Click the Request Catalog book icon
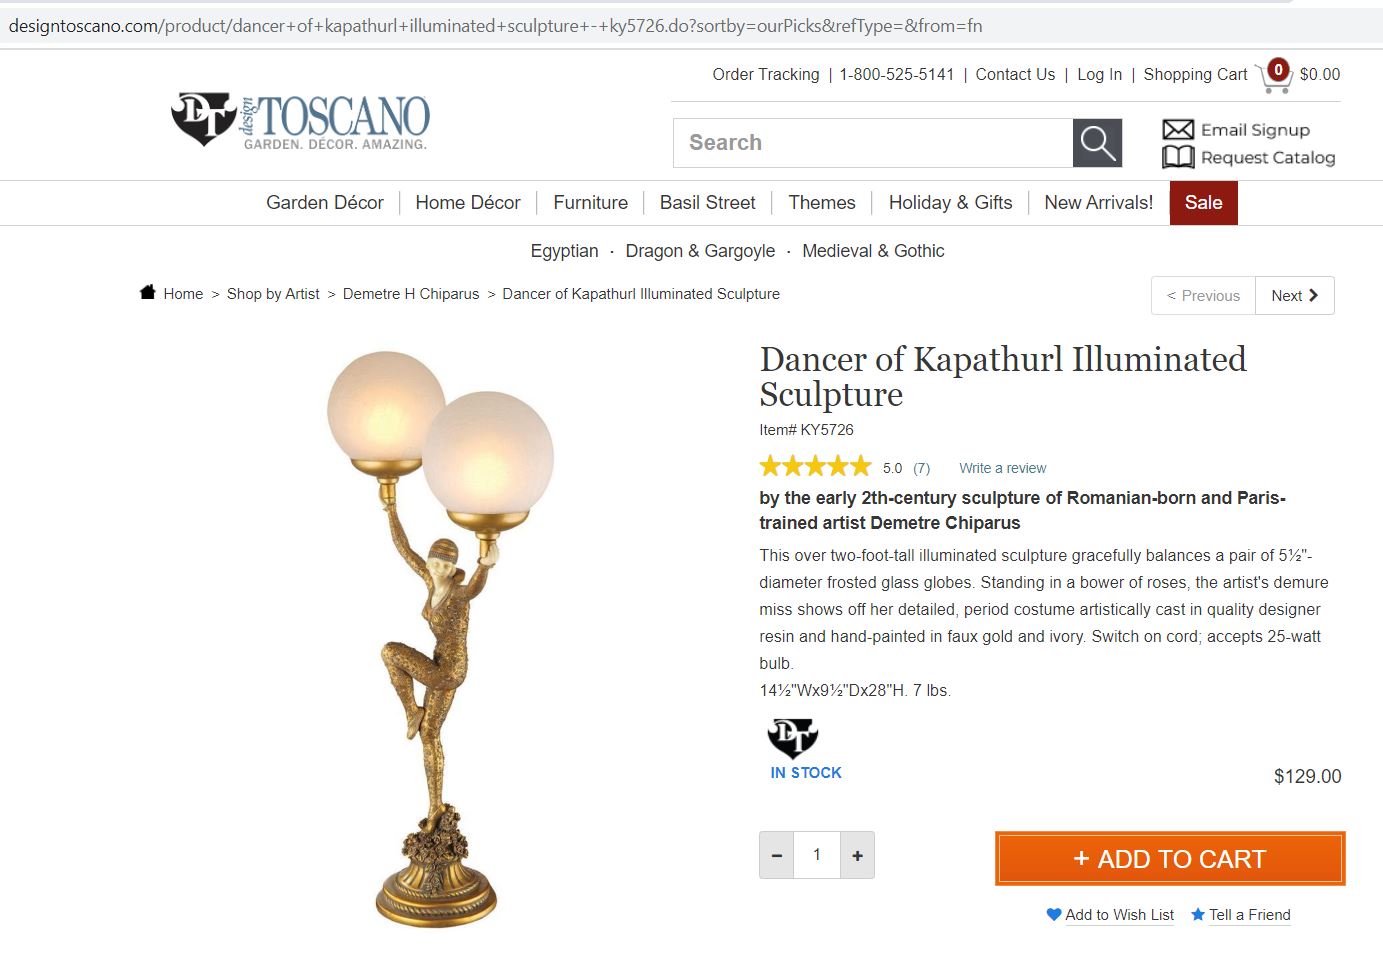 [1178, 157]
